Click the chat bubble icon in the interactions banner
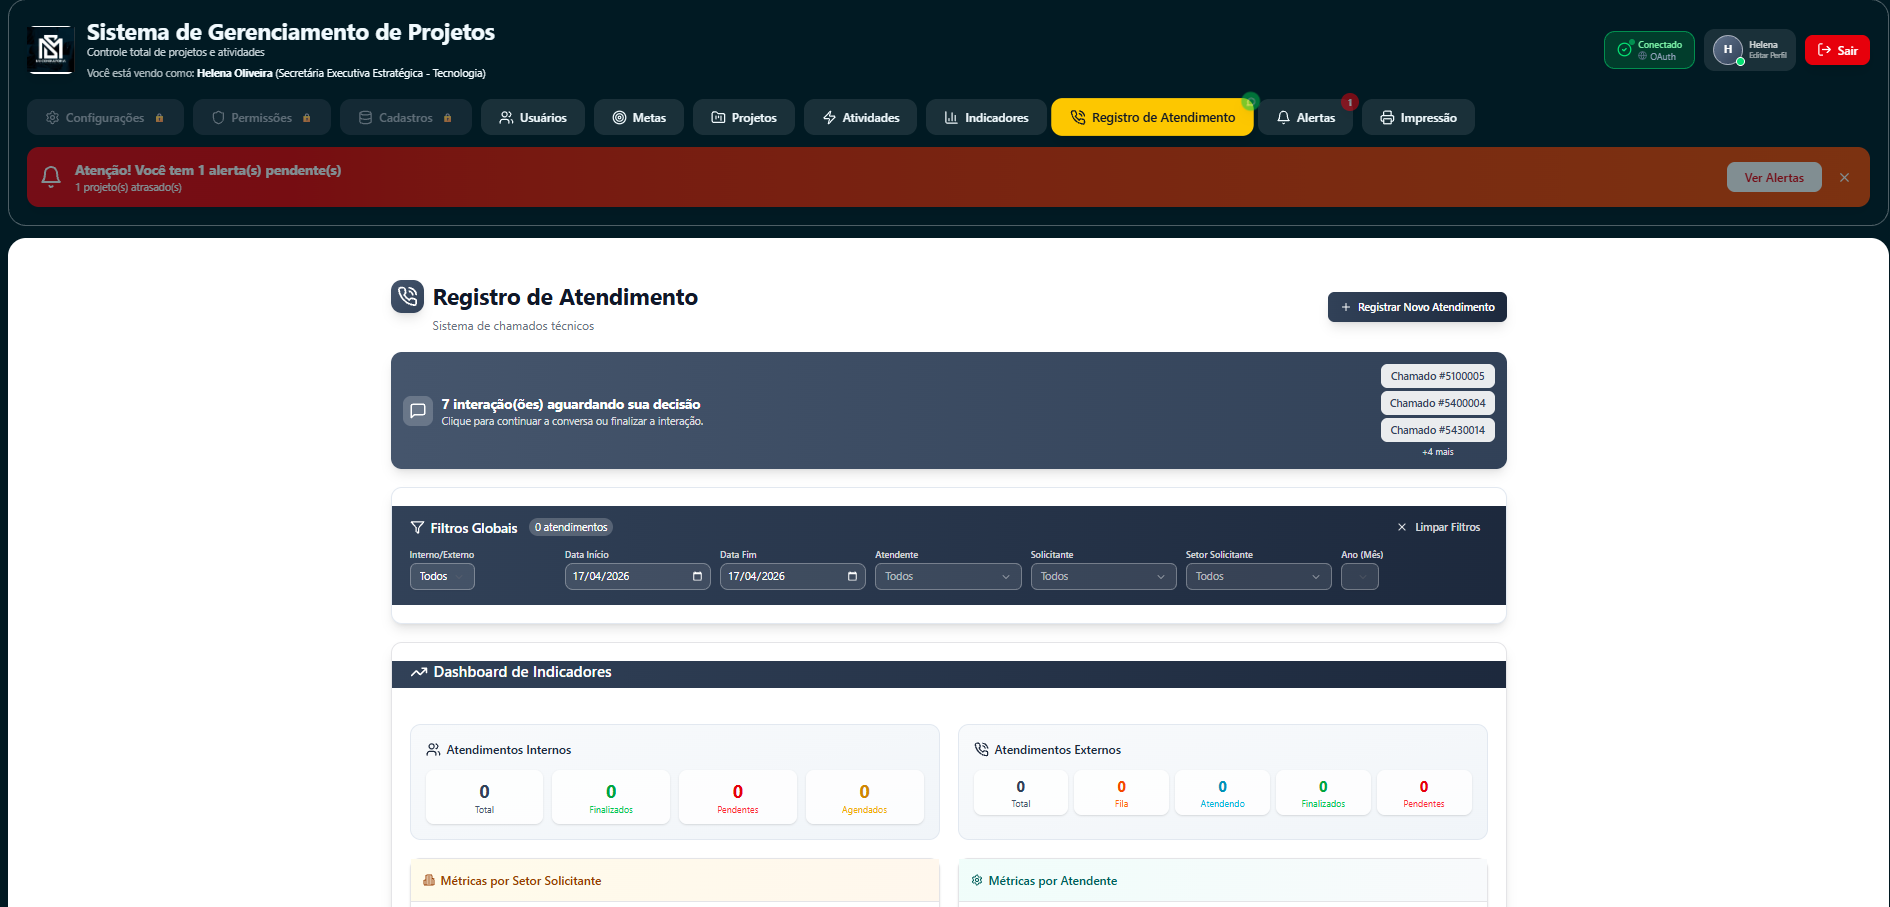 418,411
